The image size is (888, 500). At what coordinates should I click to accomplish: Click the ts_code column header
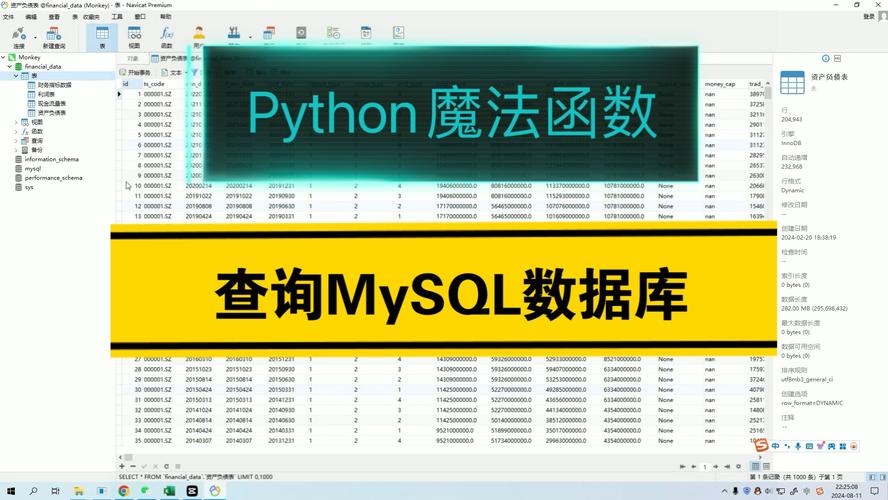point(154,84)
